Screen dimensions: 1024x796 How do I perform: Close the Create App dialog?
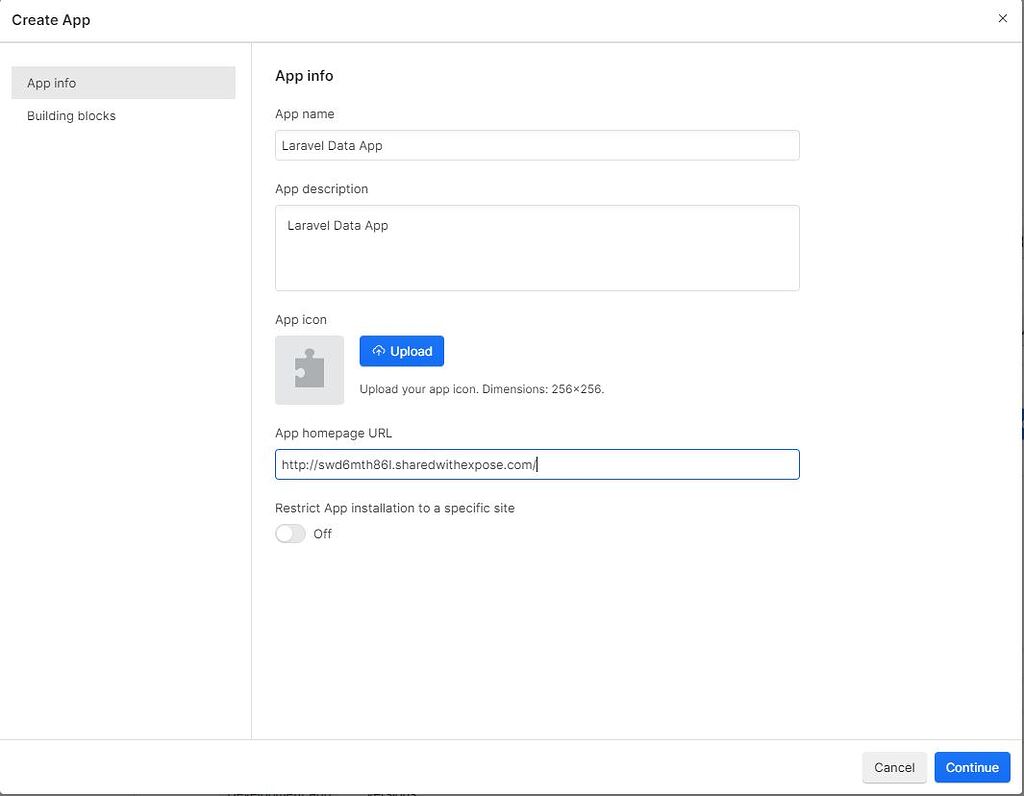[x=1003, y=18]
